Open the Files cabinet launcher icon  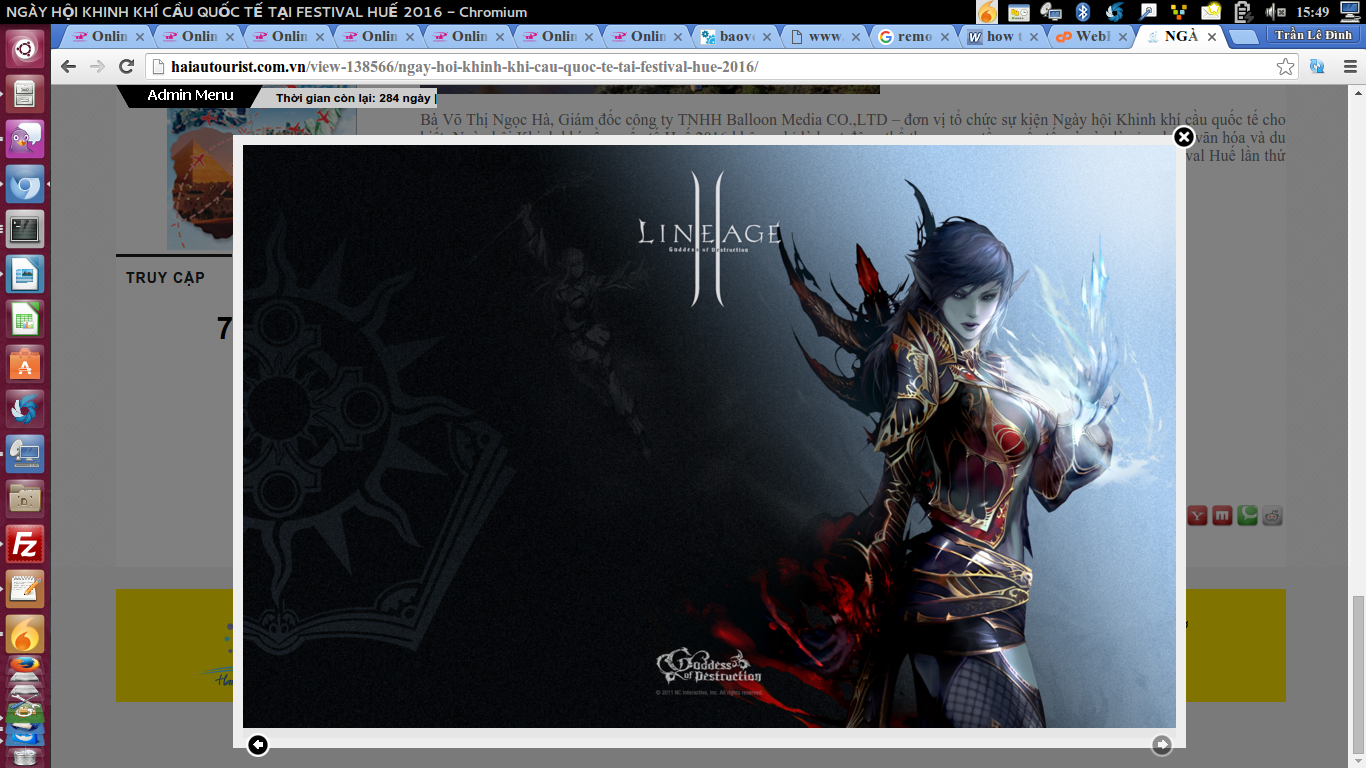point(25,94)
